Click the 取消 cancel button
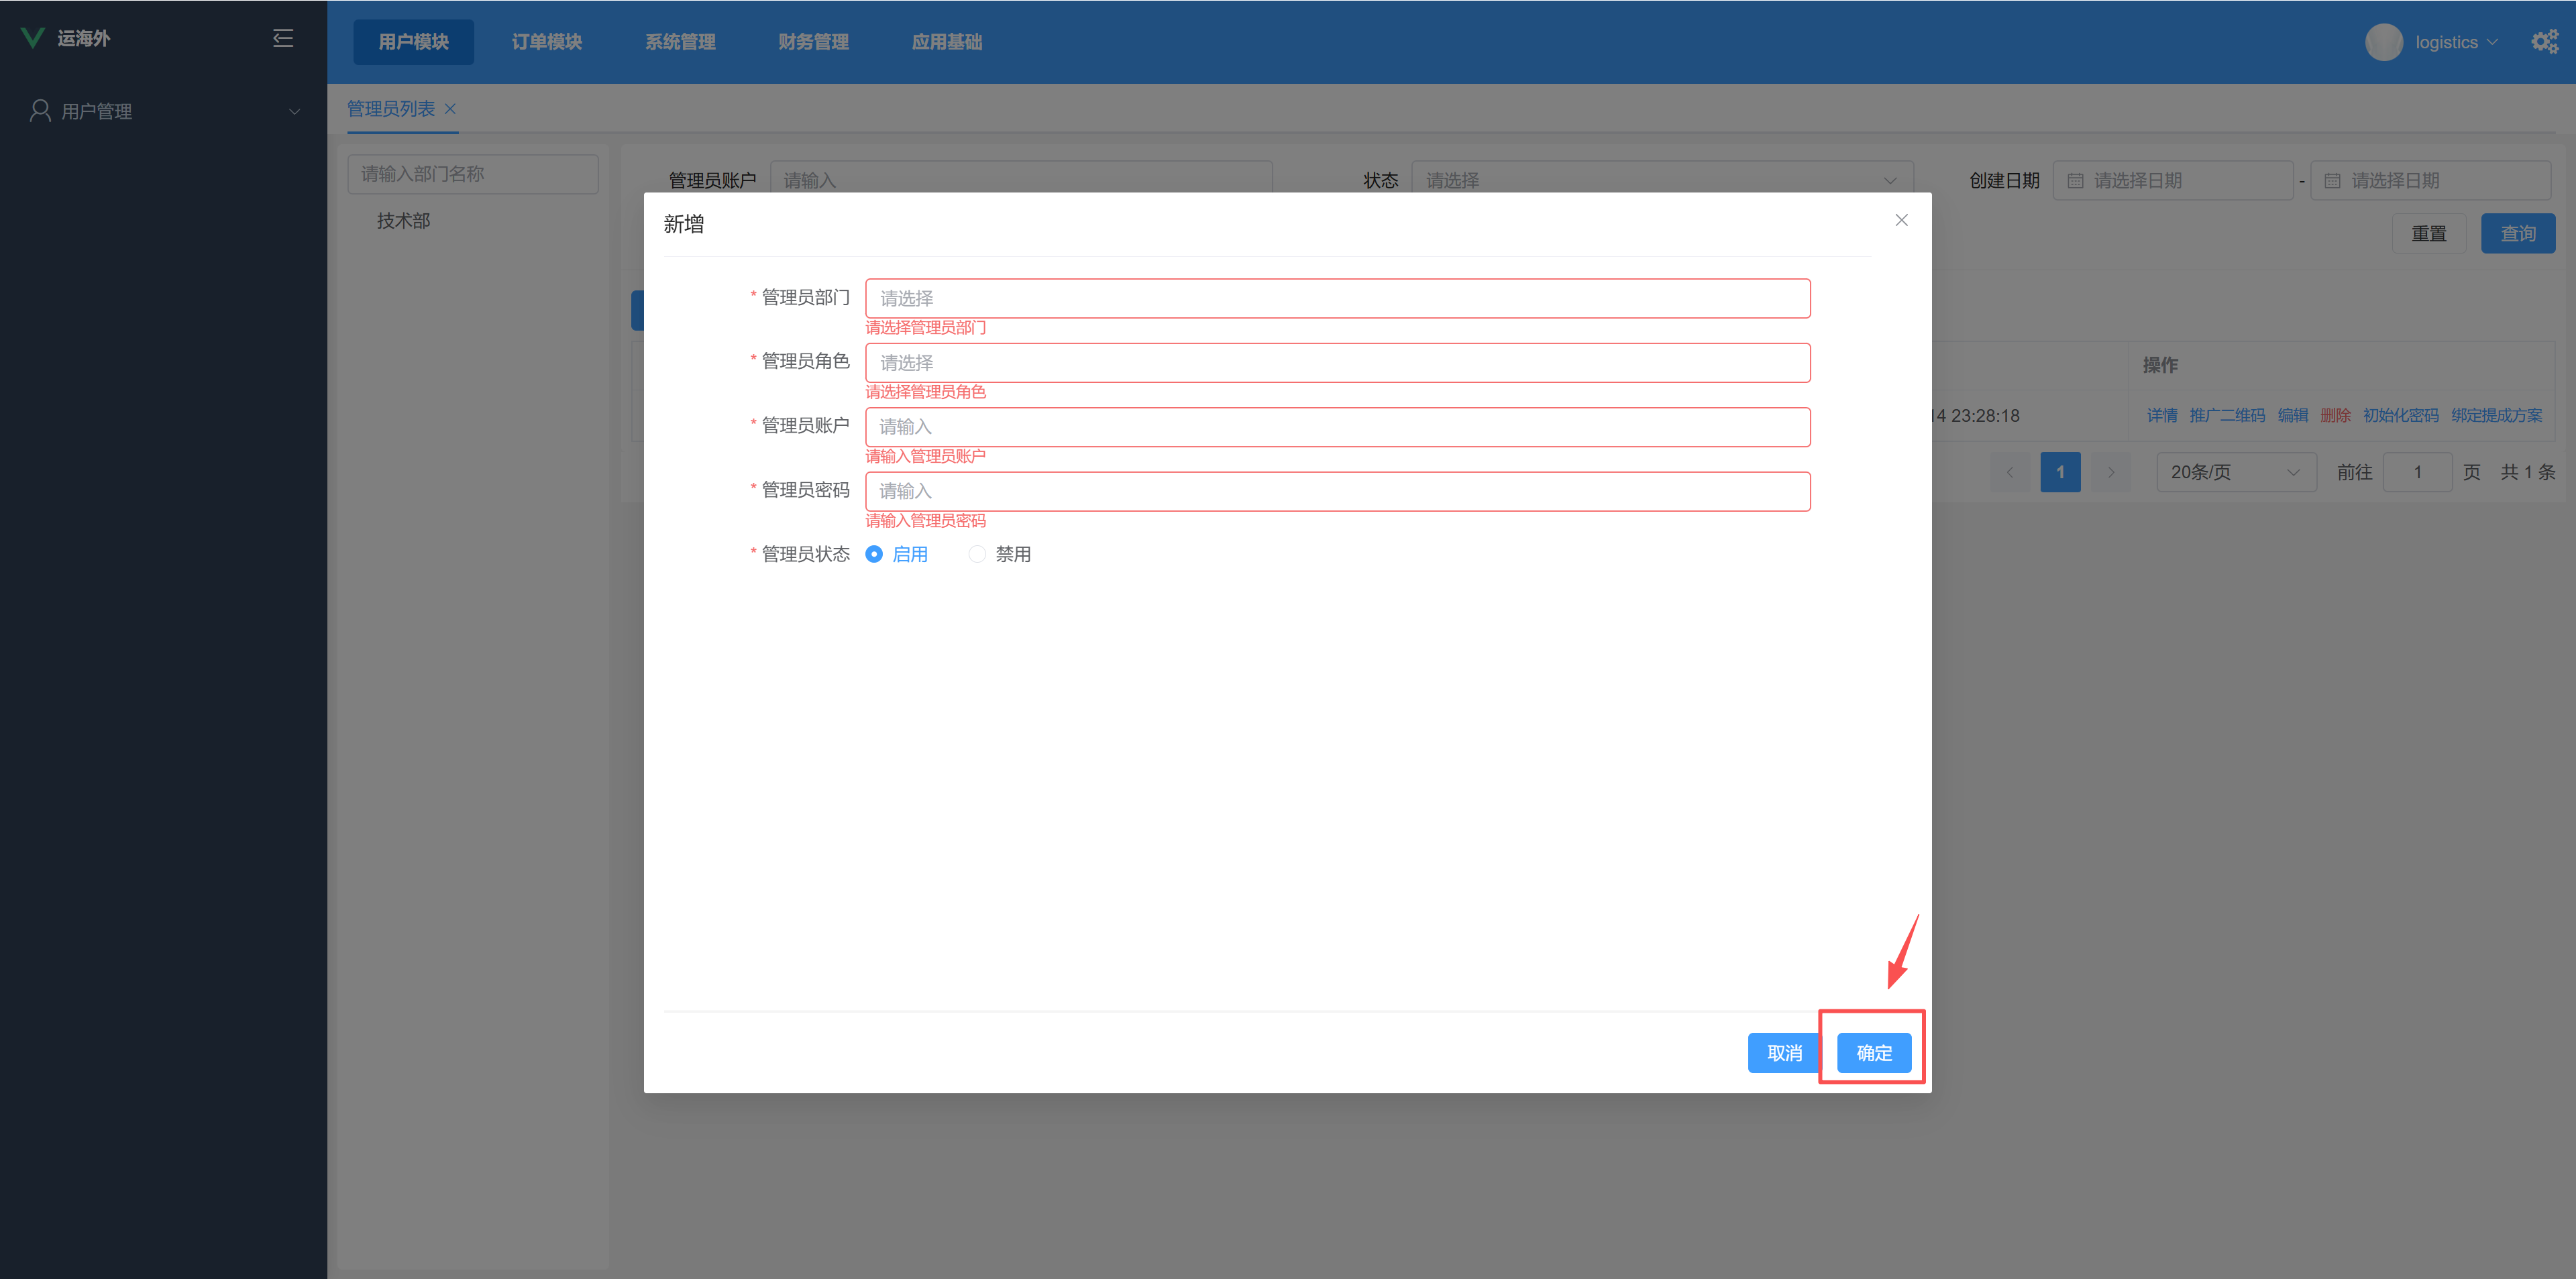This screenshot has width=2576, height=1279. [1784, 1053]
